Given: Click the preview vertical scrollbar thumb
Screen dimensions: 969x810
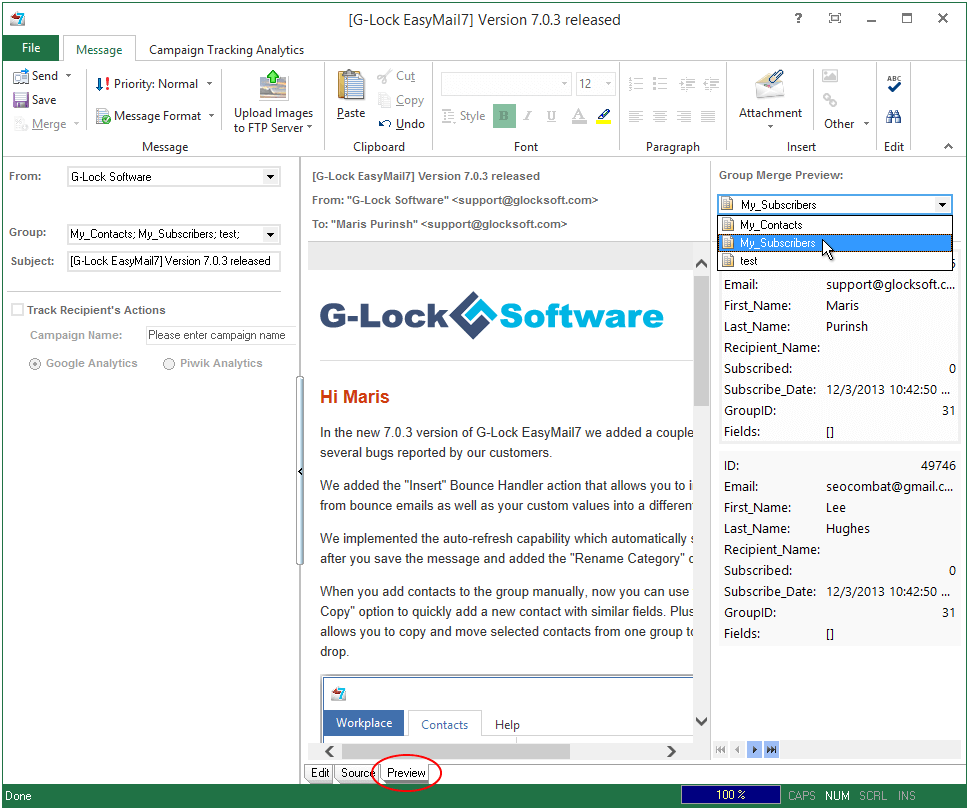Looking at the screenshot, I should pyautogui.click(x=701, y=340).
